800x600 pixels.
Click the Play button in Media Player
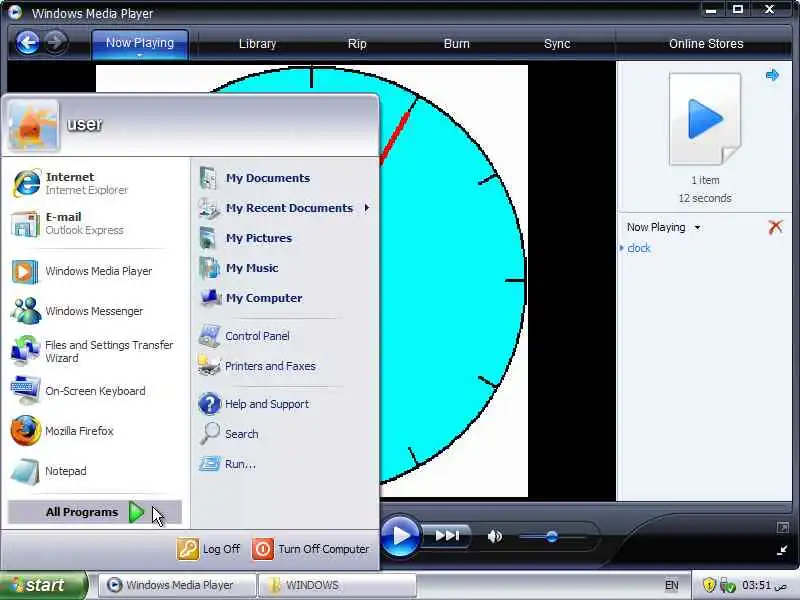point(401,535)
